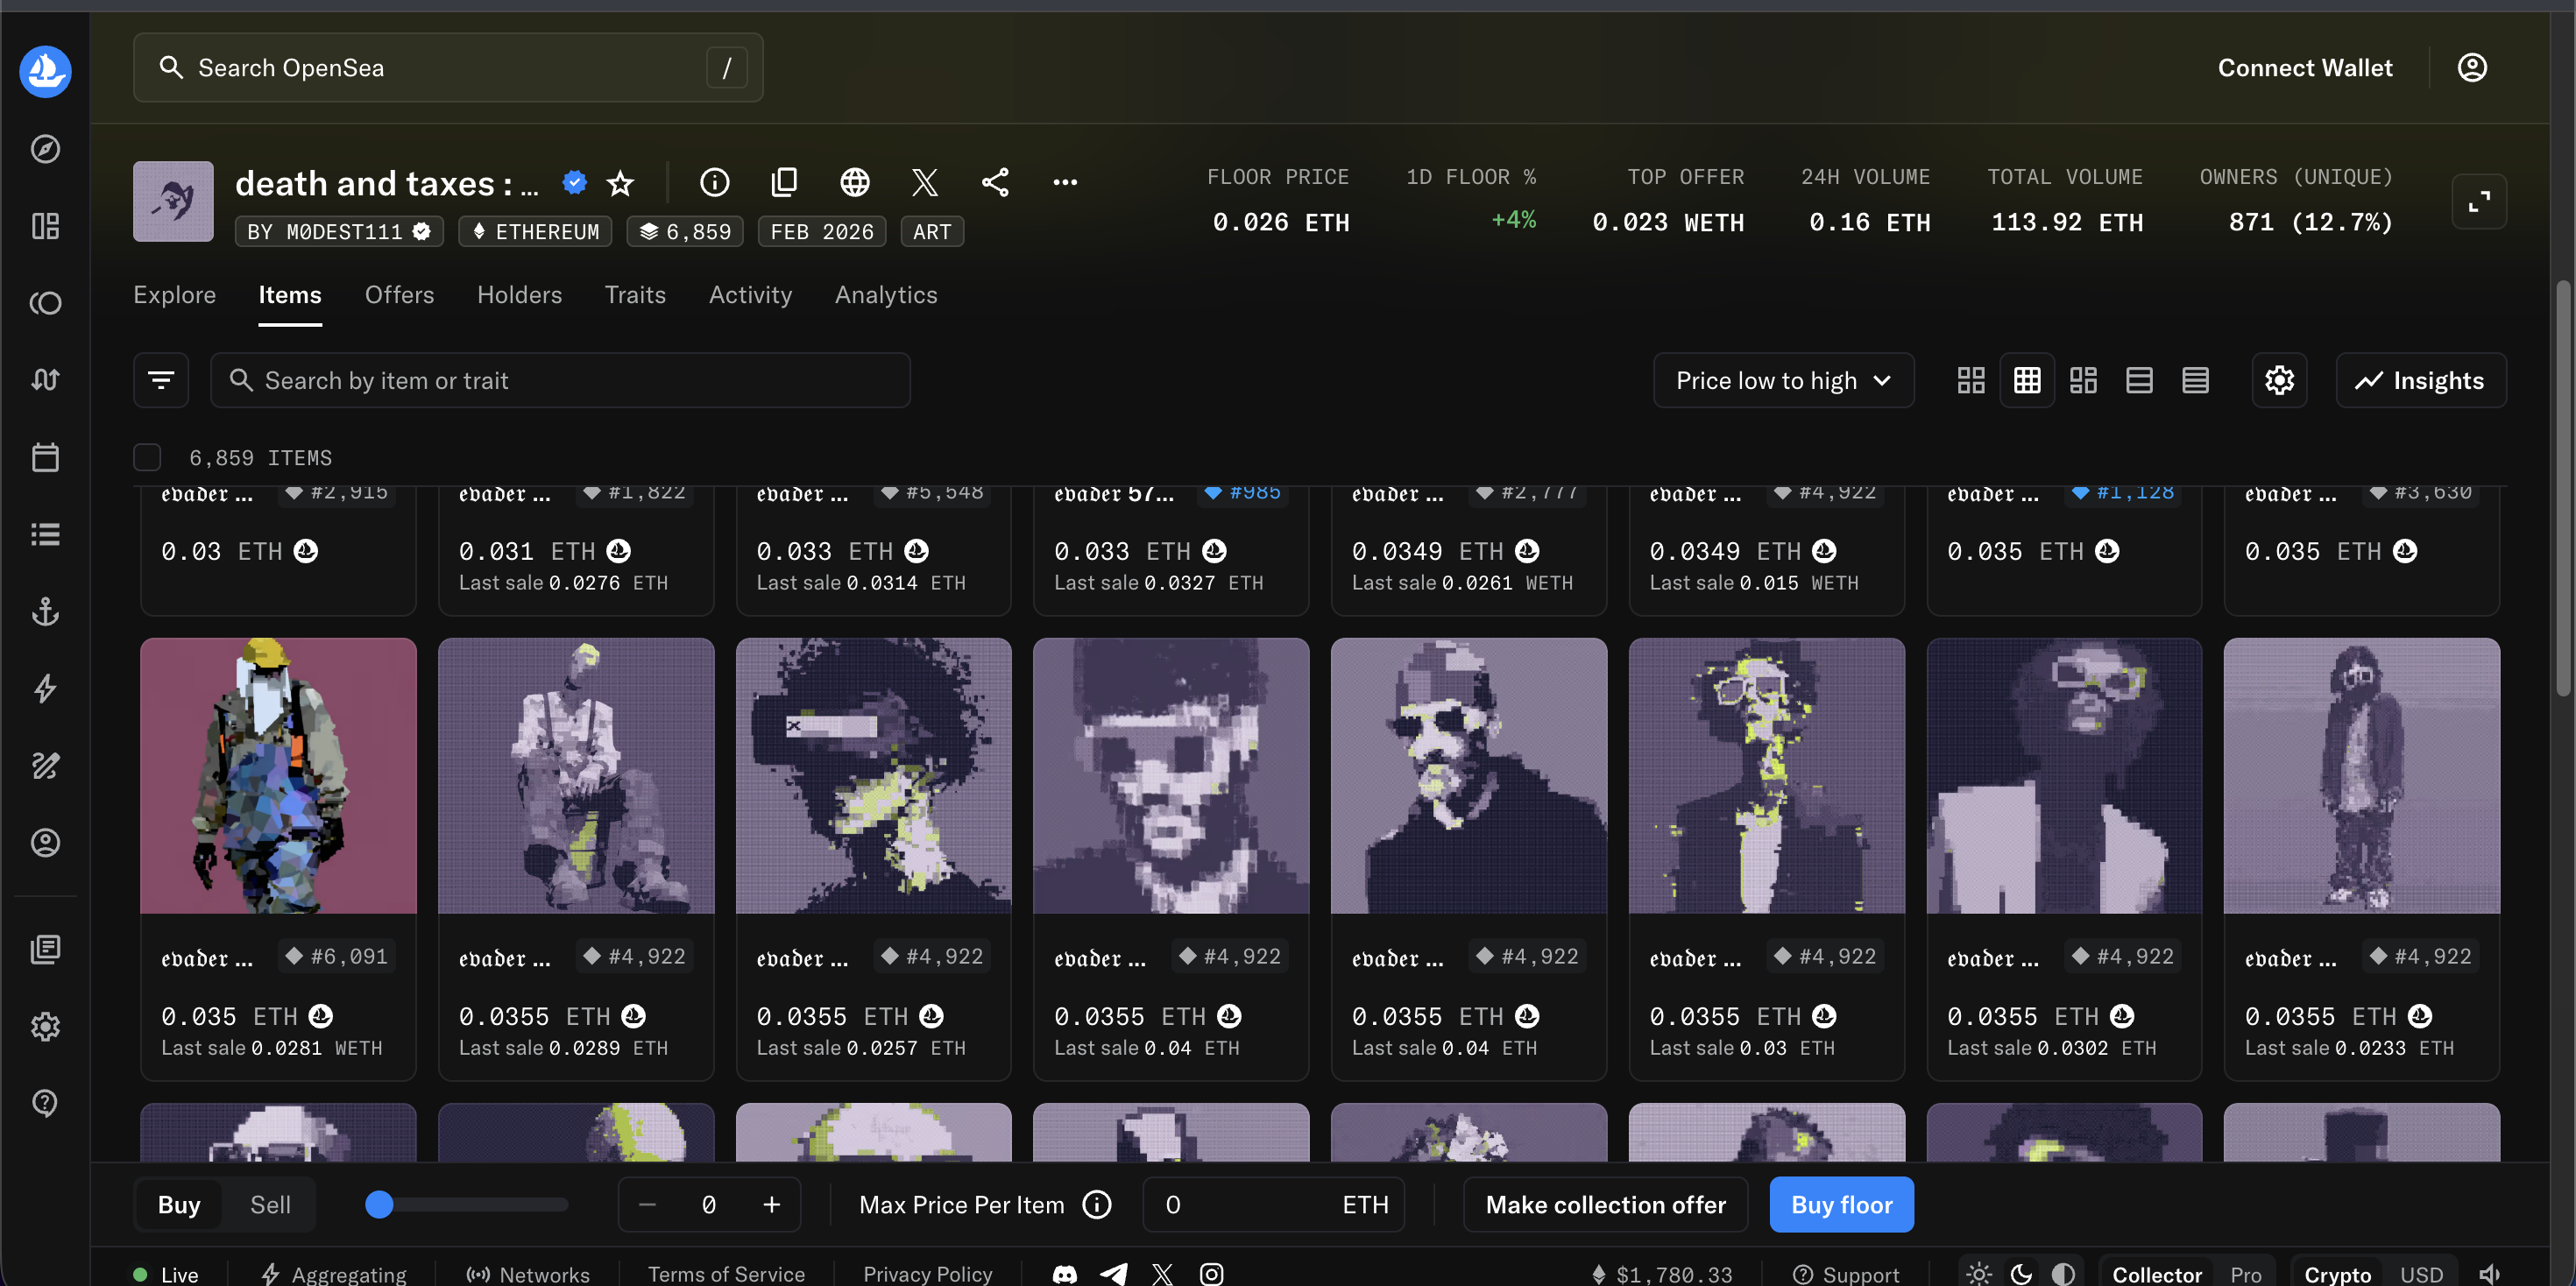Visit the collection website globe icon
This screenshot has height=1286, width=2576.
(854, 182)
